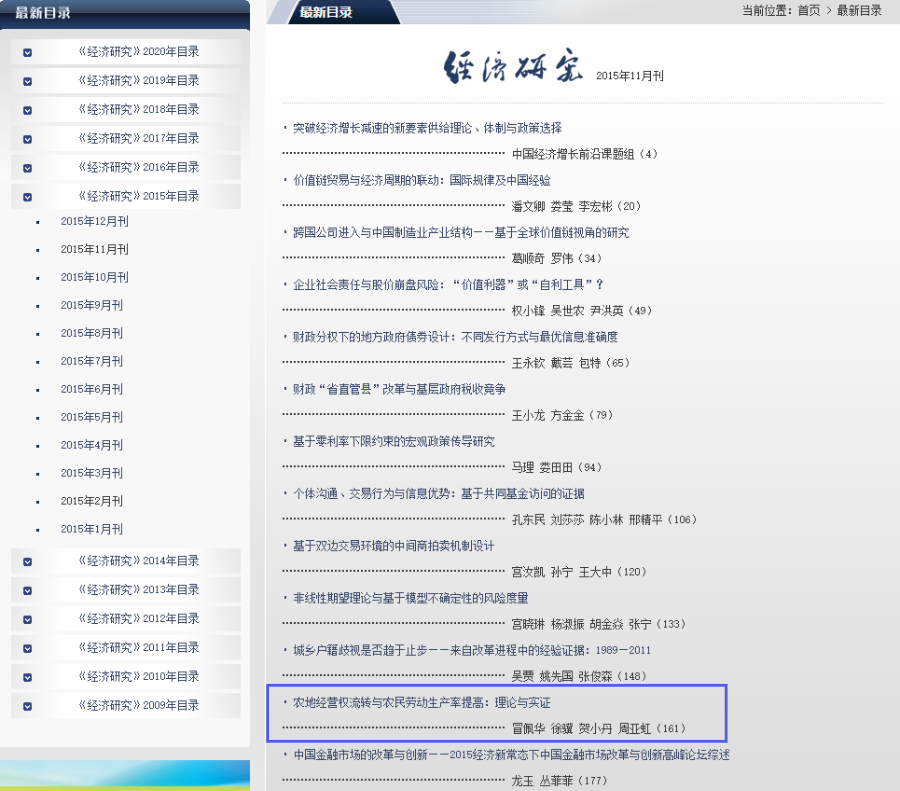The width and height of the screenshot is (900, 791).
Task: Click arrow icon beside 《经济研究》2012年目录
Action: pyautogui.click(x=27, y=619)
